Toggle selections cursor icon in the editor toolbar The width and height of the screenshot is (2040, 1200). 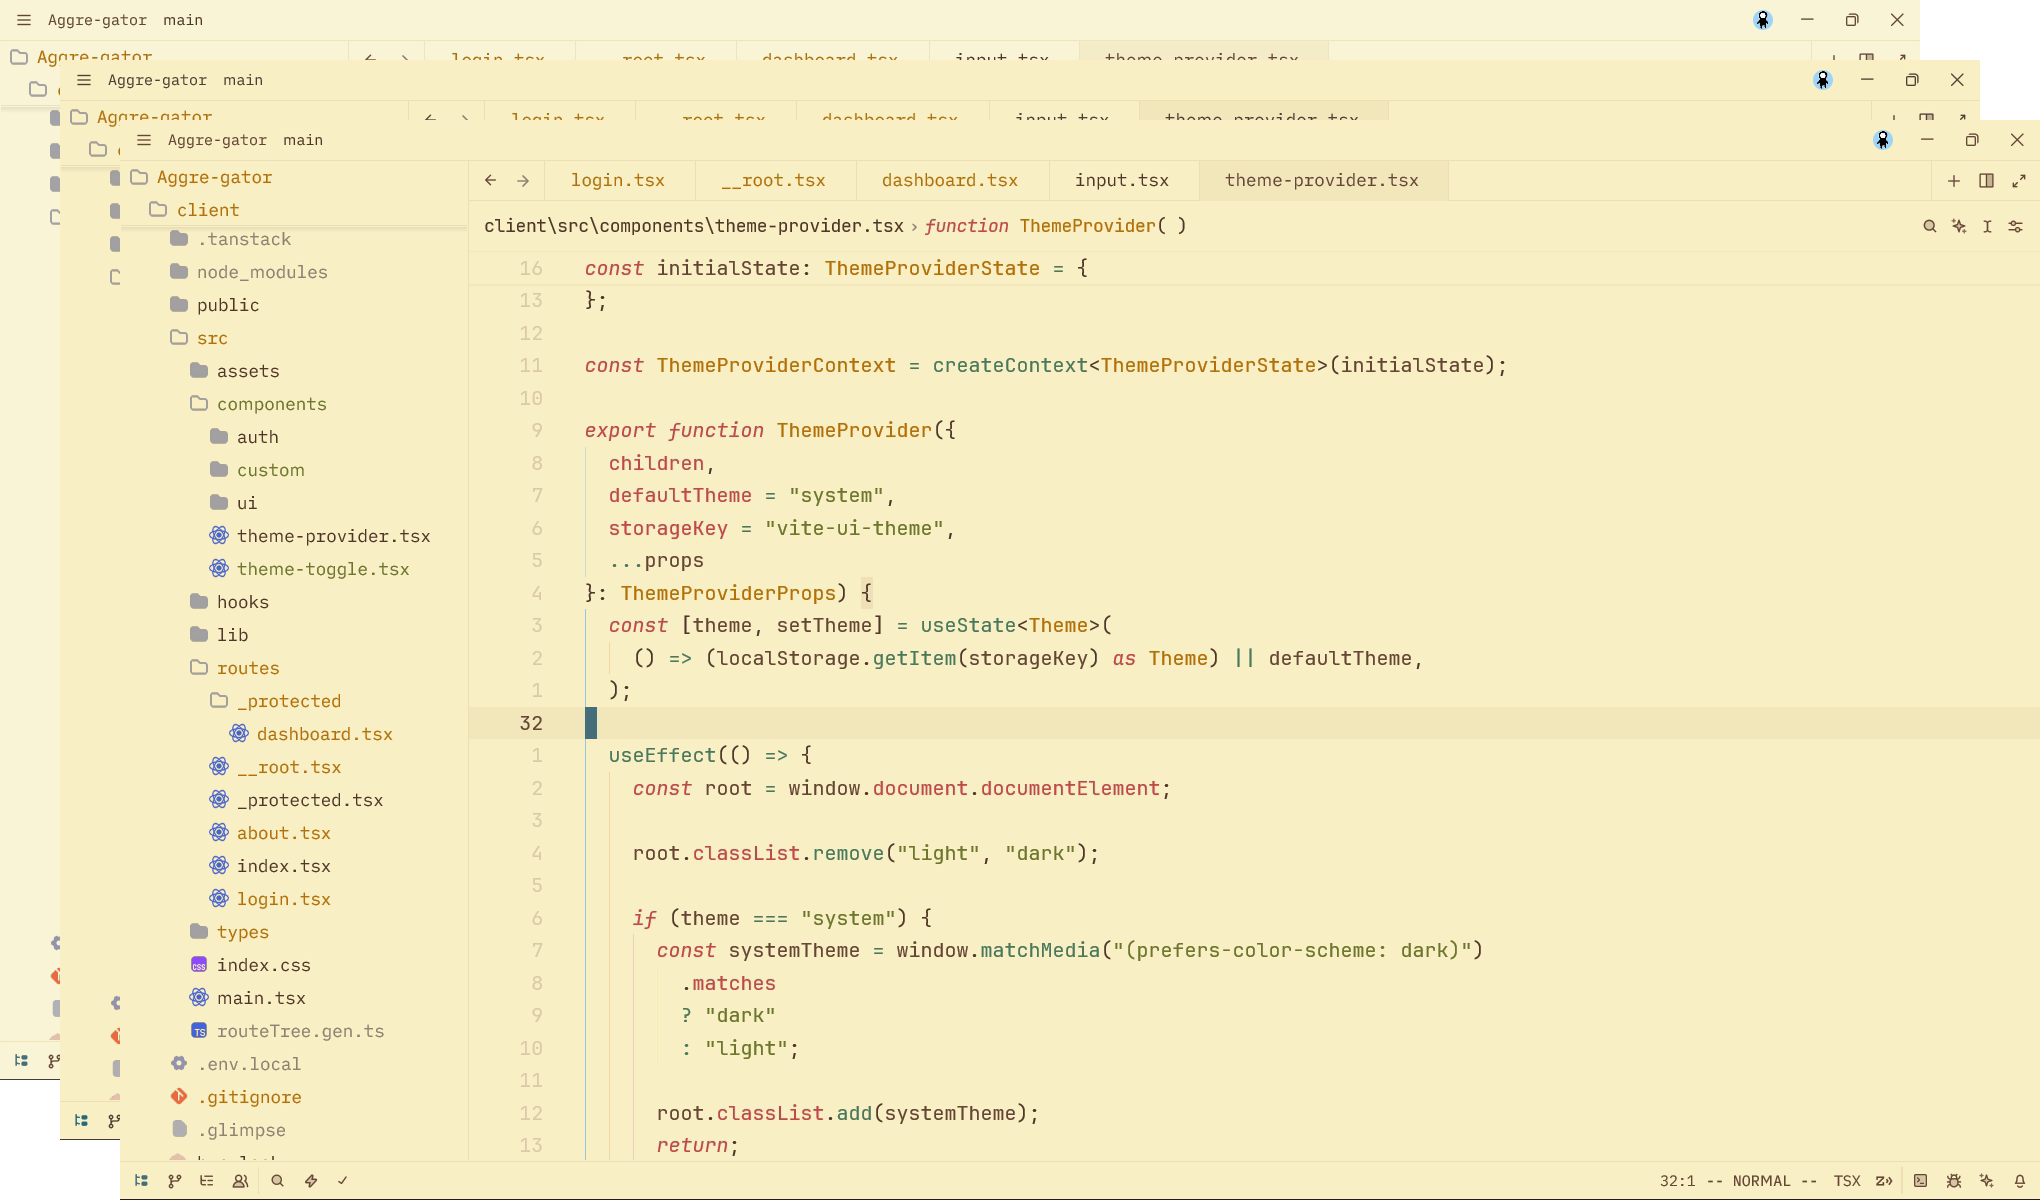click(1988, 226)
